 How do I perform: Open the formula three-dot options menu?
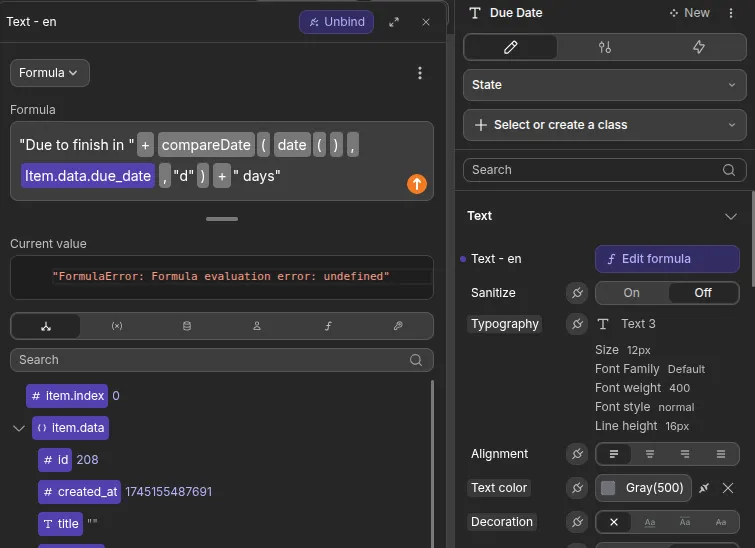pos(420,73)
